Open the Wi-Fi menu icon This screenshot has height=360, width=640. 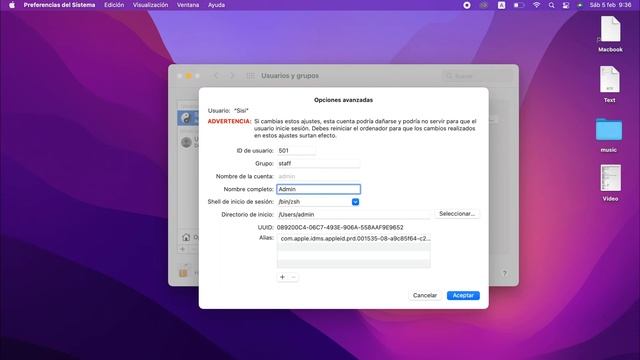click(x=536, y=5)
